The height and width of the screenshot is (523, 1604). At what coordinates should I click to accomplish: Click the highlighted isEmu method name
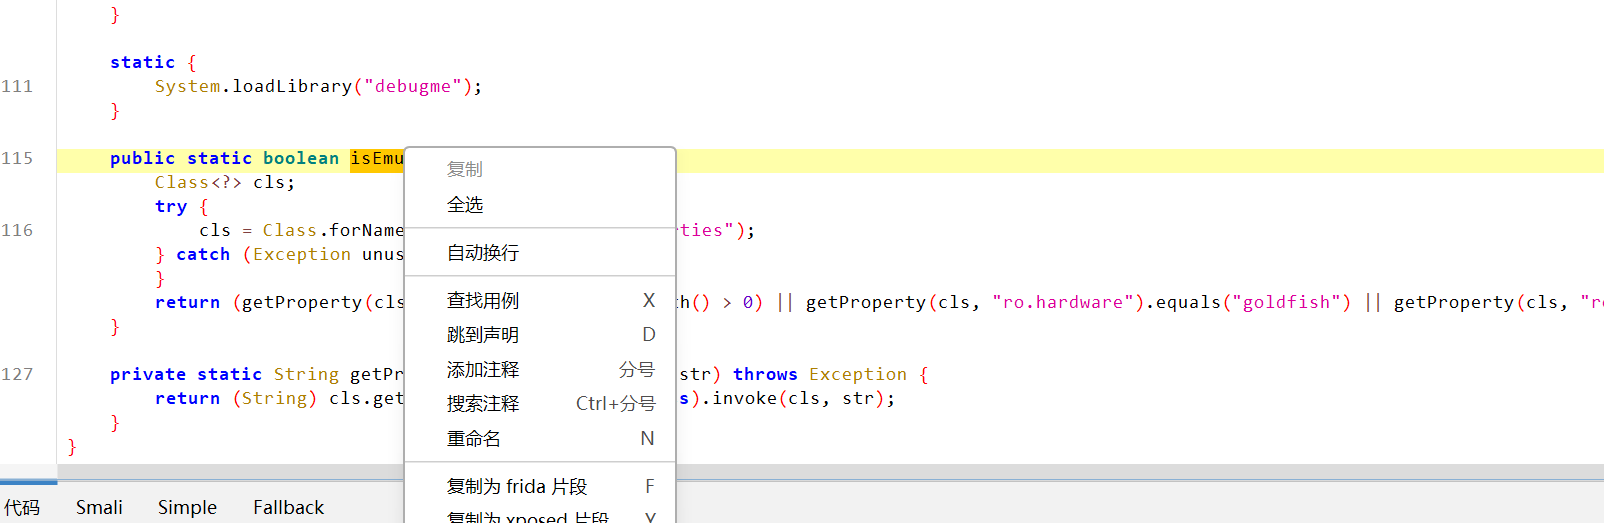pyautogui.click(x=376, y=159)
